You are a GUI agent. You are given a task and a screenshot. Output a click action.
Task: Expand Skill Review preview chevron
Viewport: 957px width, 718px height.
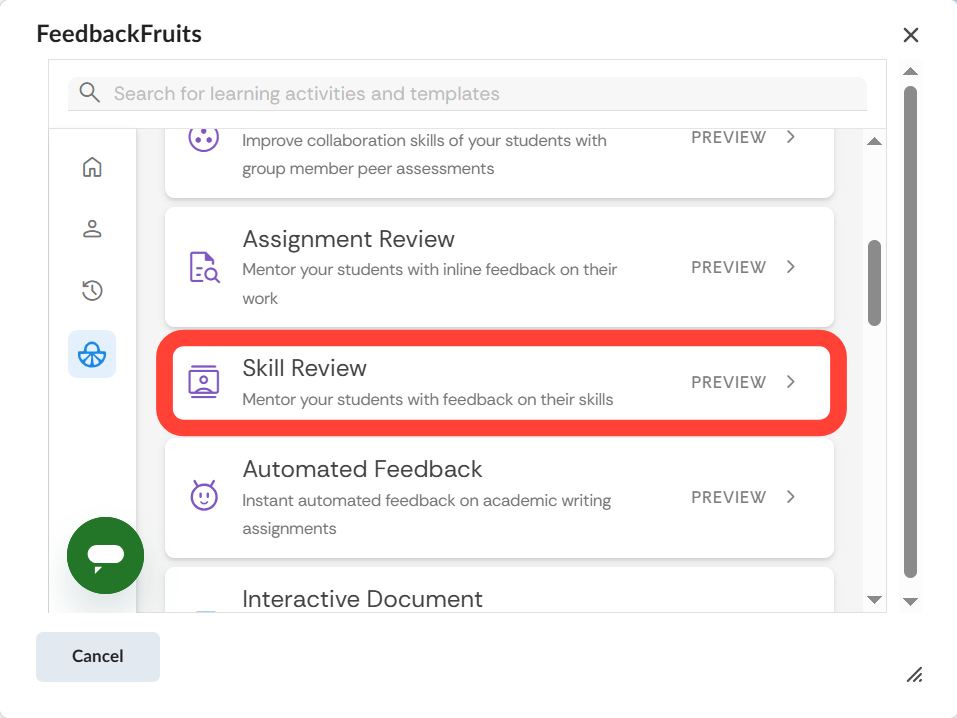coord(791,382)
